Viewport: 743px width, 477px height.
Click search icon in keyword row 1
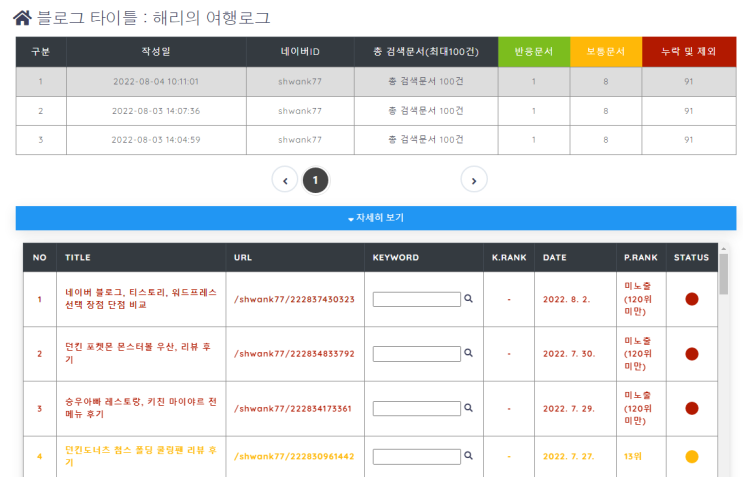click(x=468, y=298)
